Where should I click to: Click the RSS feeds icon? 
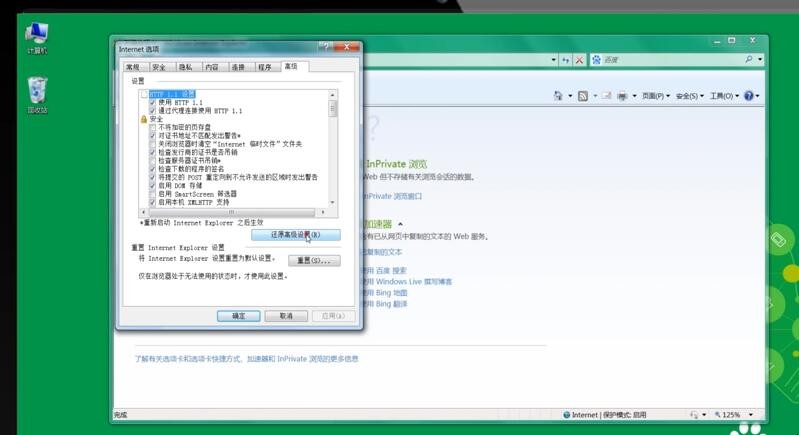(583, 96)
